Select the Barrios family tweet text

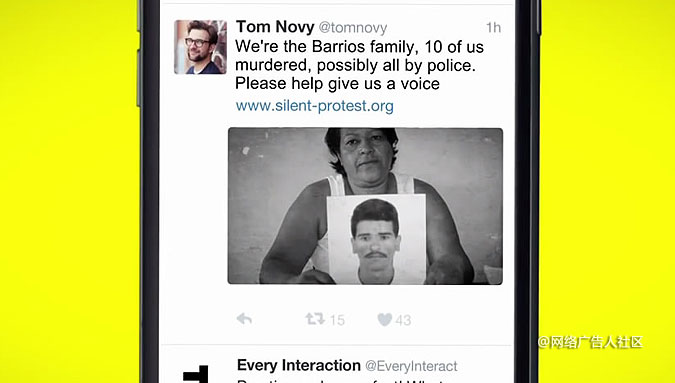click(x=359, y=65)
